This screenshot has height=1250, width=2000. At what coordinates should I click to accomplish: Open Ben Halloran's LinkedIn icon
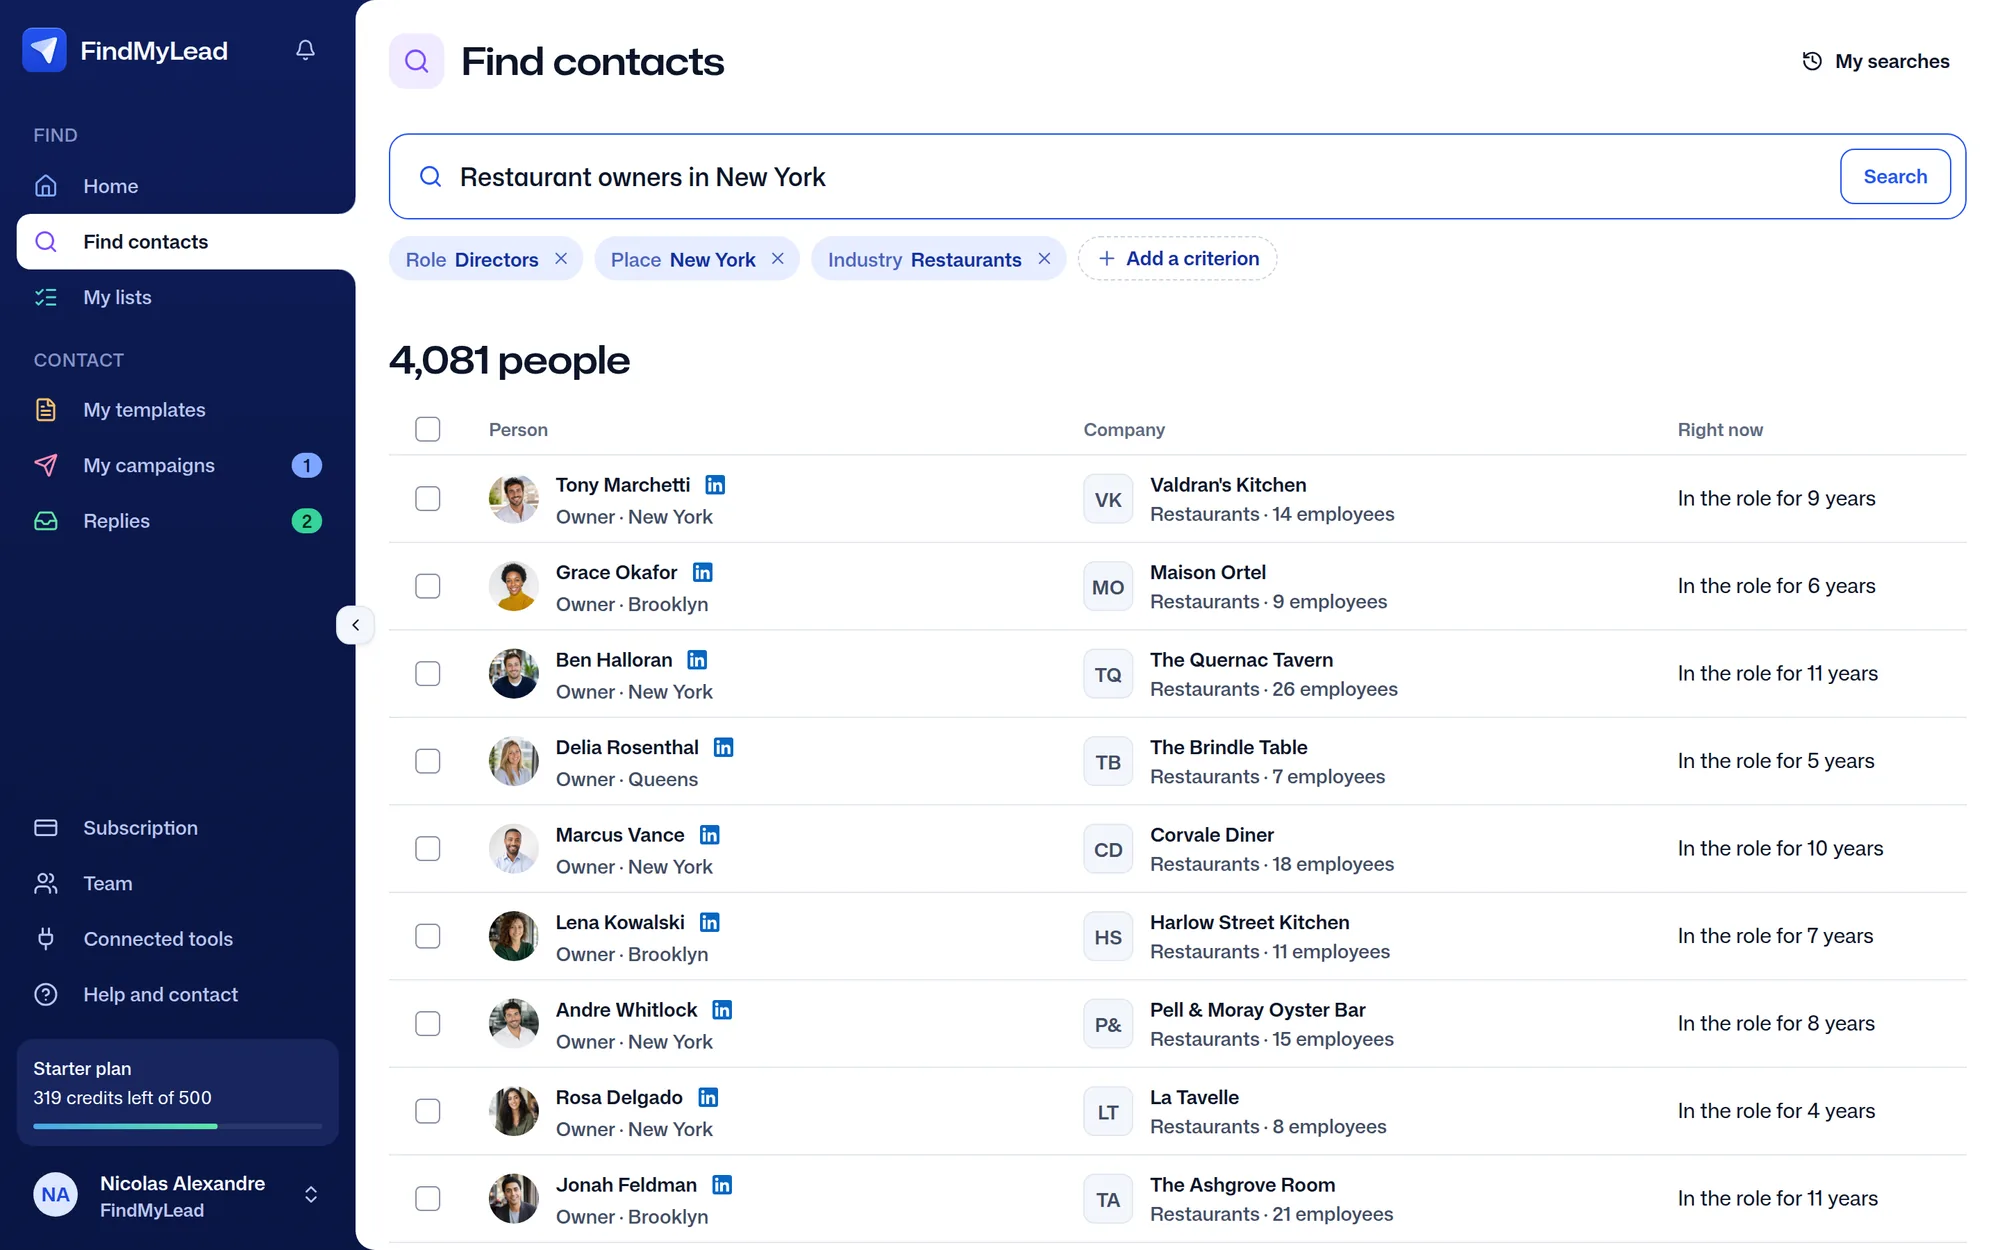[x=697, y=660]
